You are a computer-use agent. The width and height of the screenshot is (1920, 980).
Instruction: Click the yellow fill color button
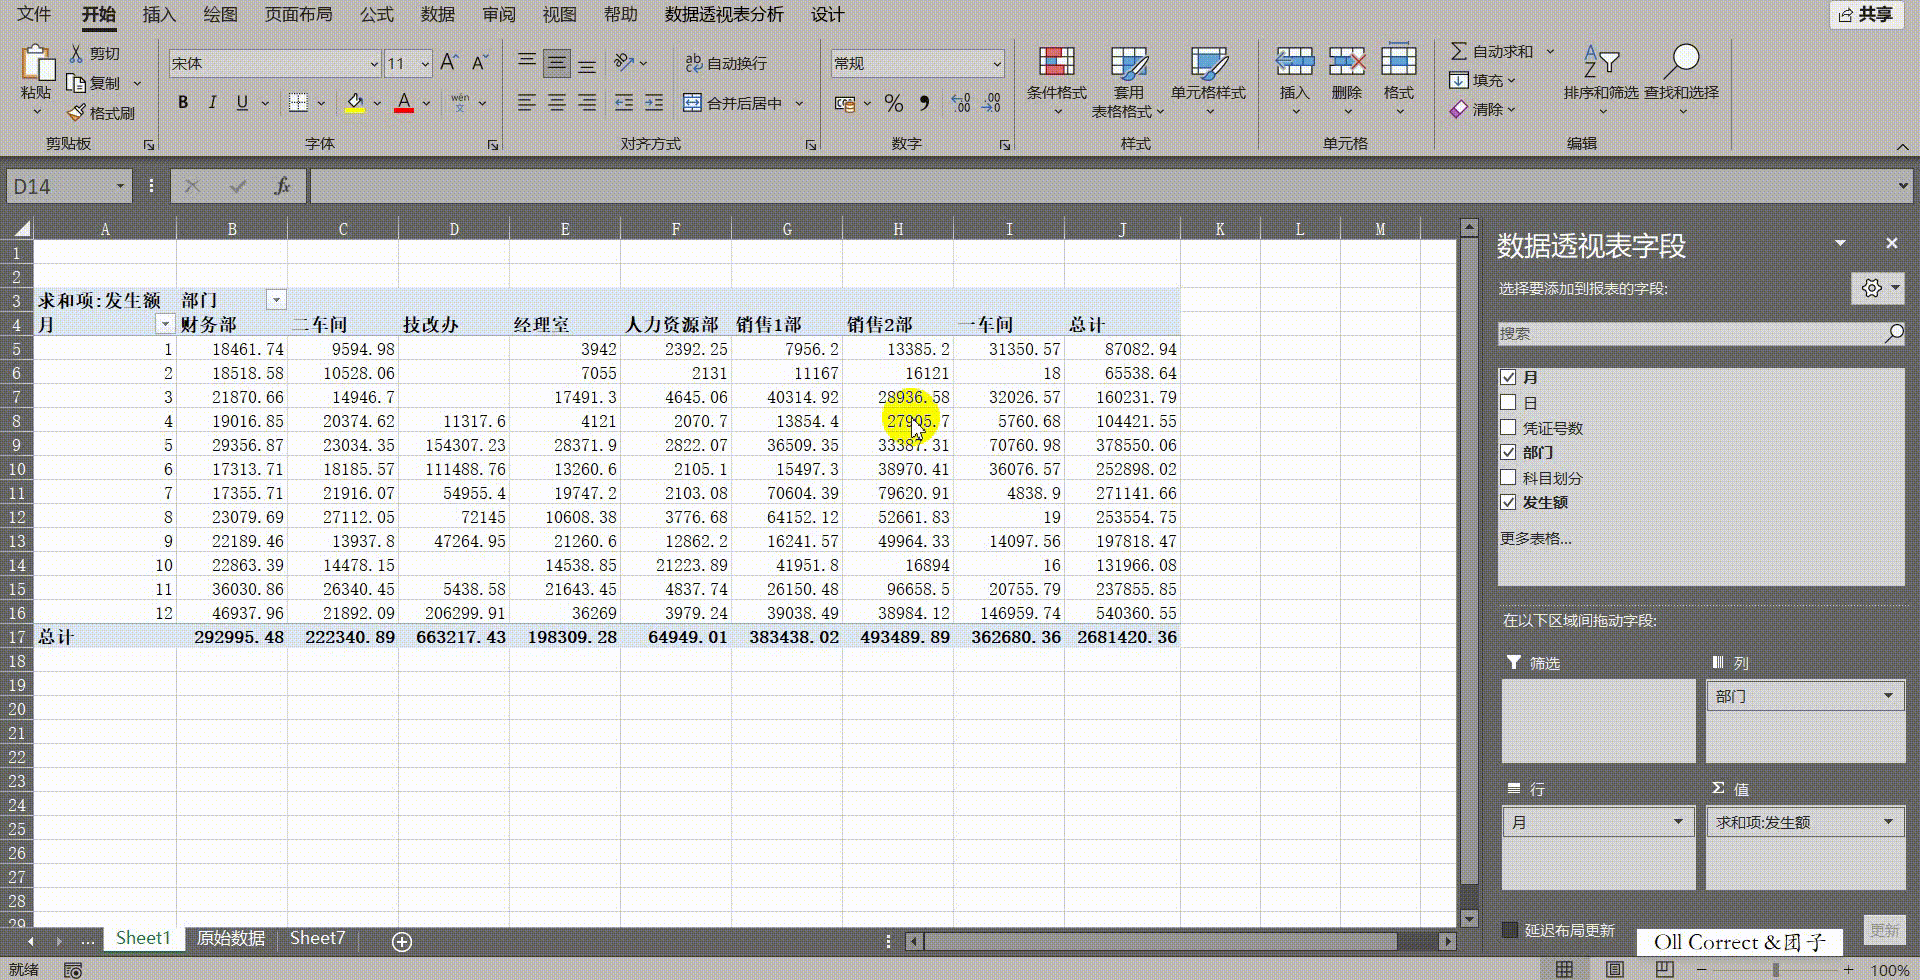[x=355, y=102]
